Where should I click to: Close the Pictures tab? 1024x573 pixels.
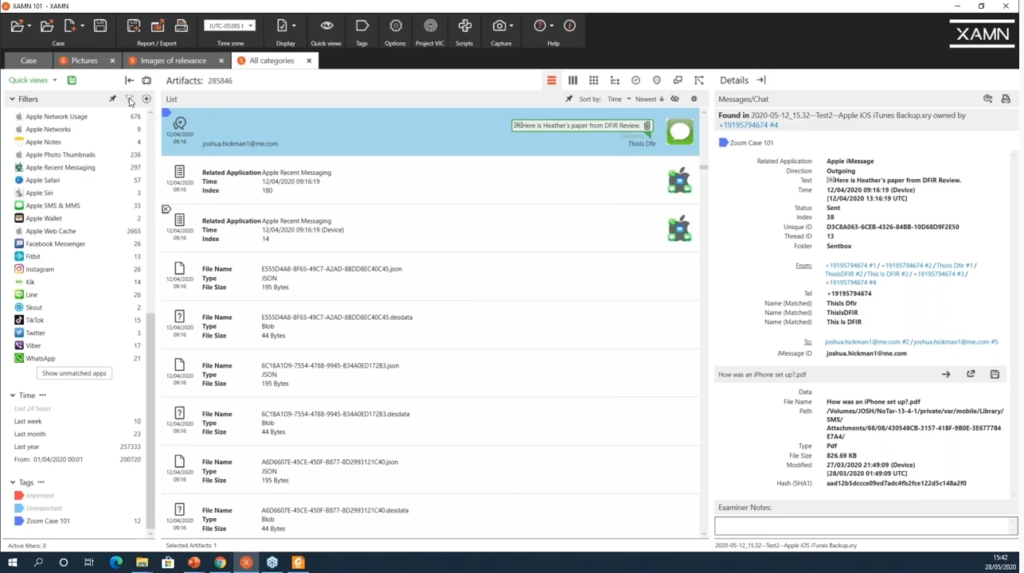point(112,61)
